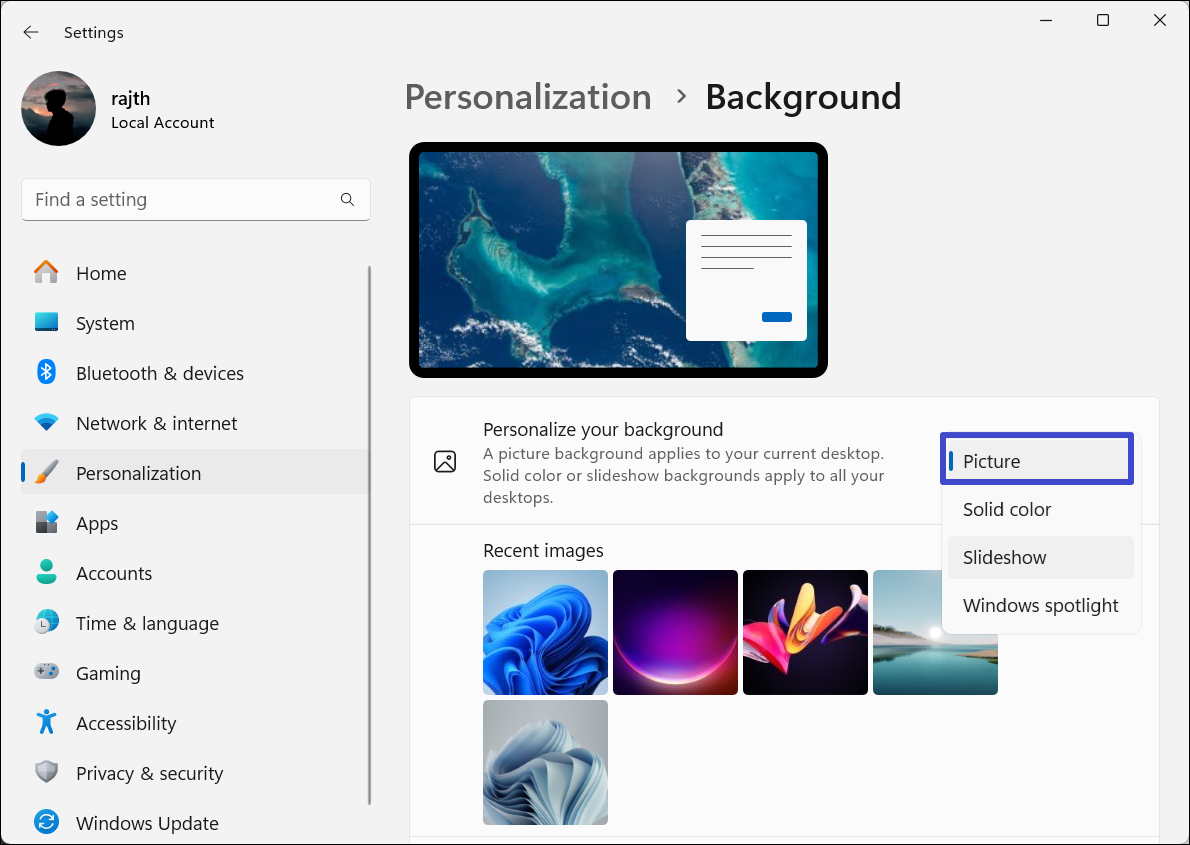
Task: Click the Home icon in sidebar
Action: [46, 273]
